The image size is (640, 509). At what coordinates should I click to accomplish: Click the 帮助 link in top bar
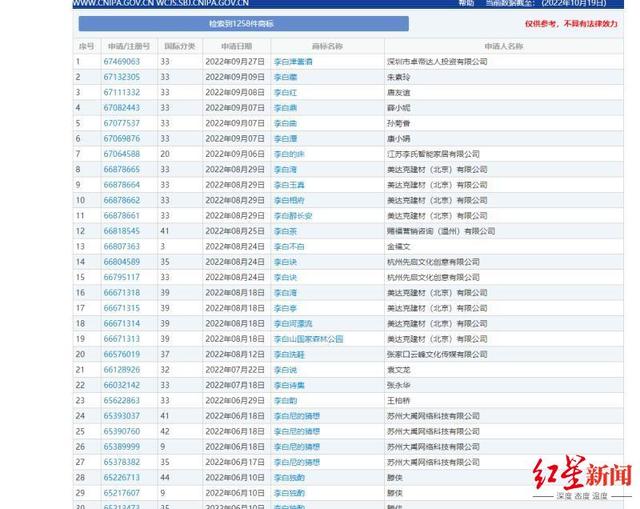tap(466, 3)
